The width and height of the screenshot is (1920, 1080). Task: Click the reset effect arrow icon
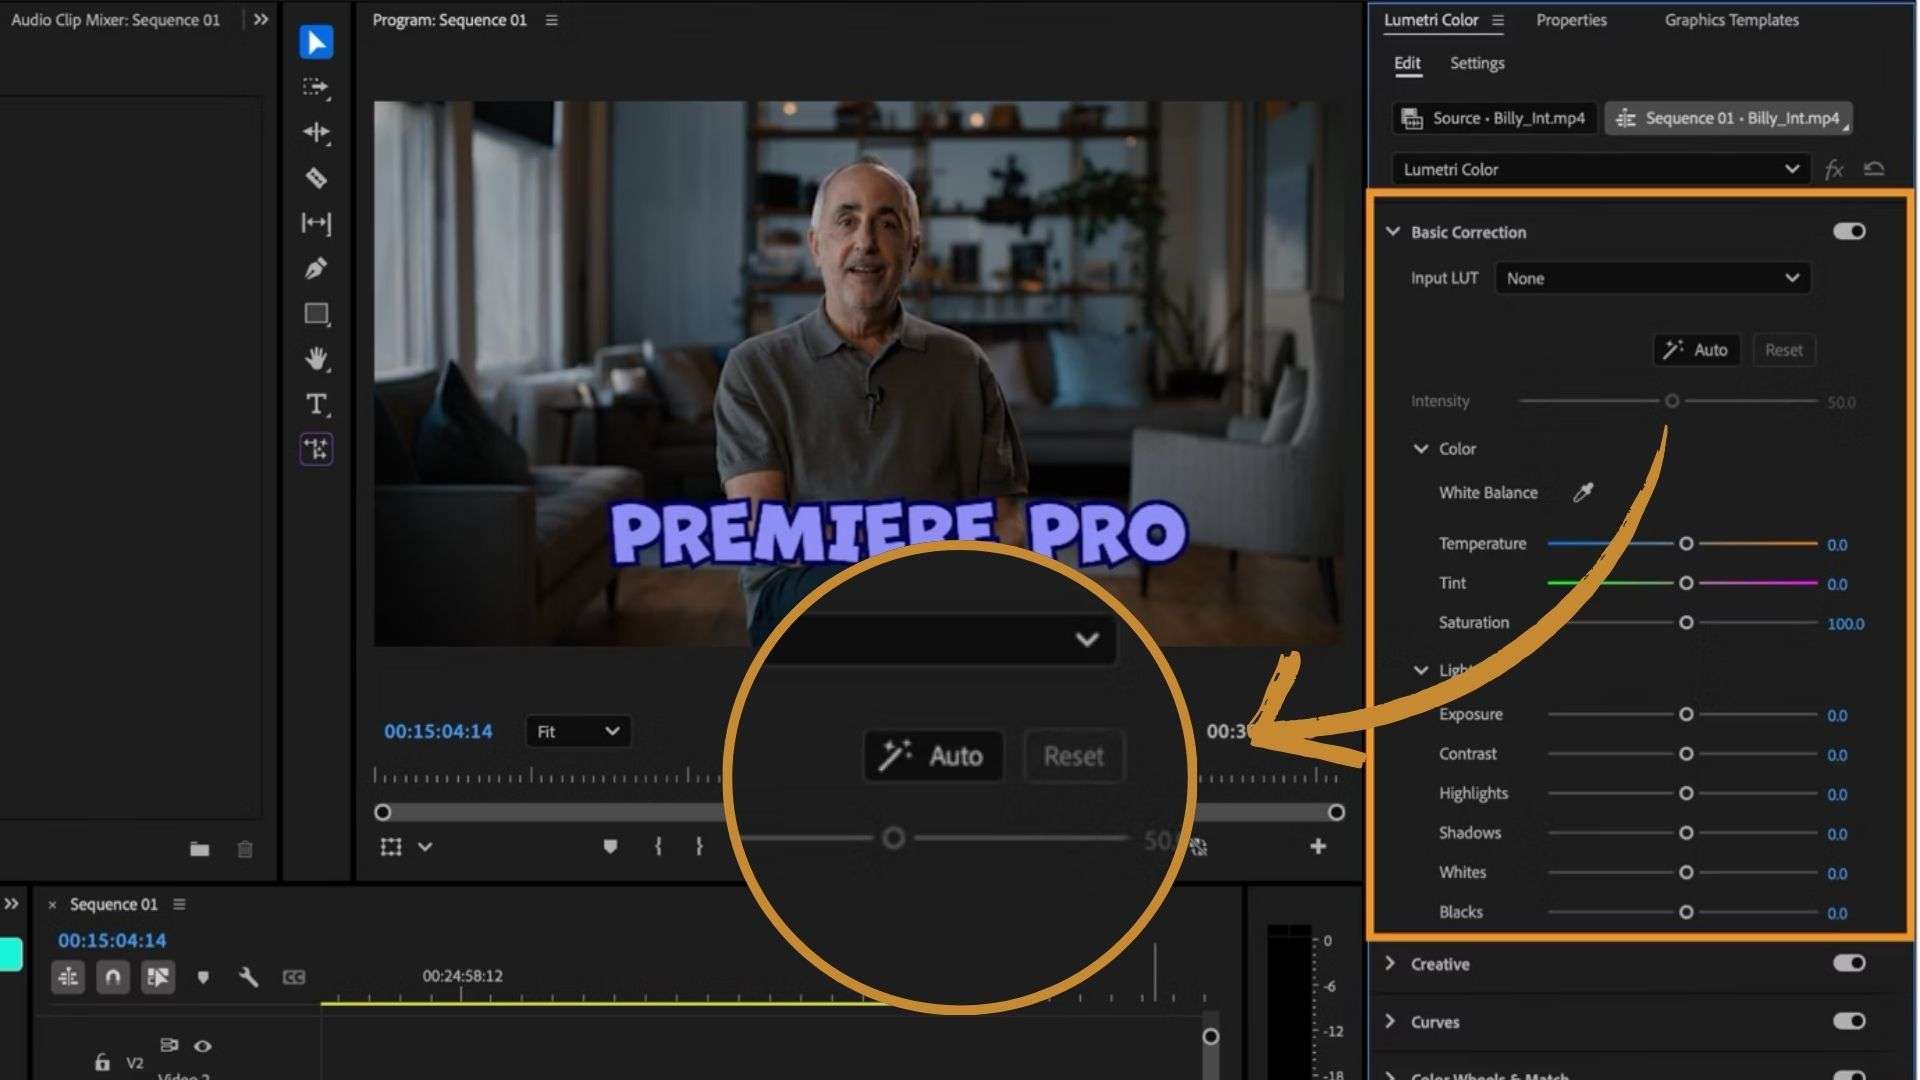tap(1874, 168)
